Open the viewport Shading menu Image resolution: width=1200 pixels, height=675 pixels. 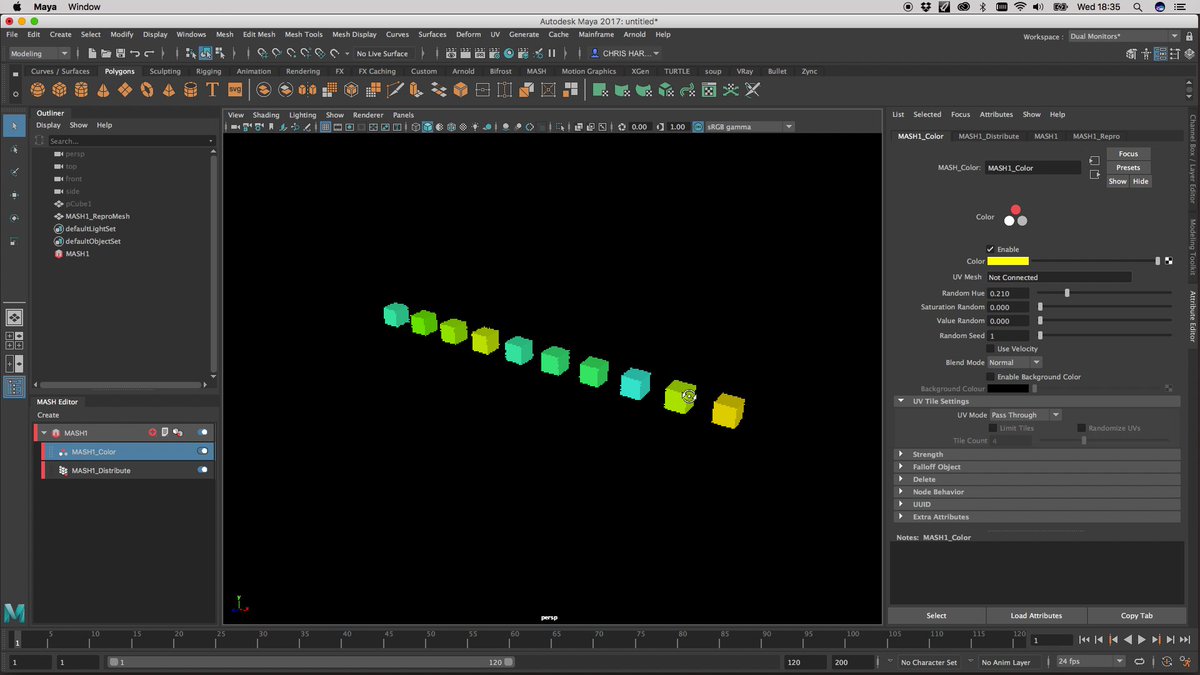[266, 115]
